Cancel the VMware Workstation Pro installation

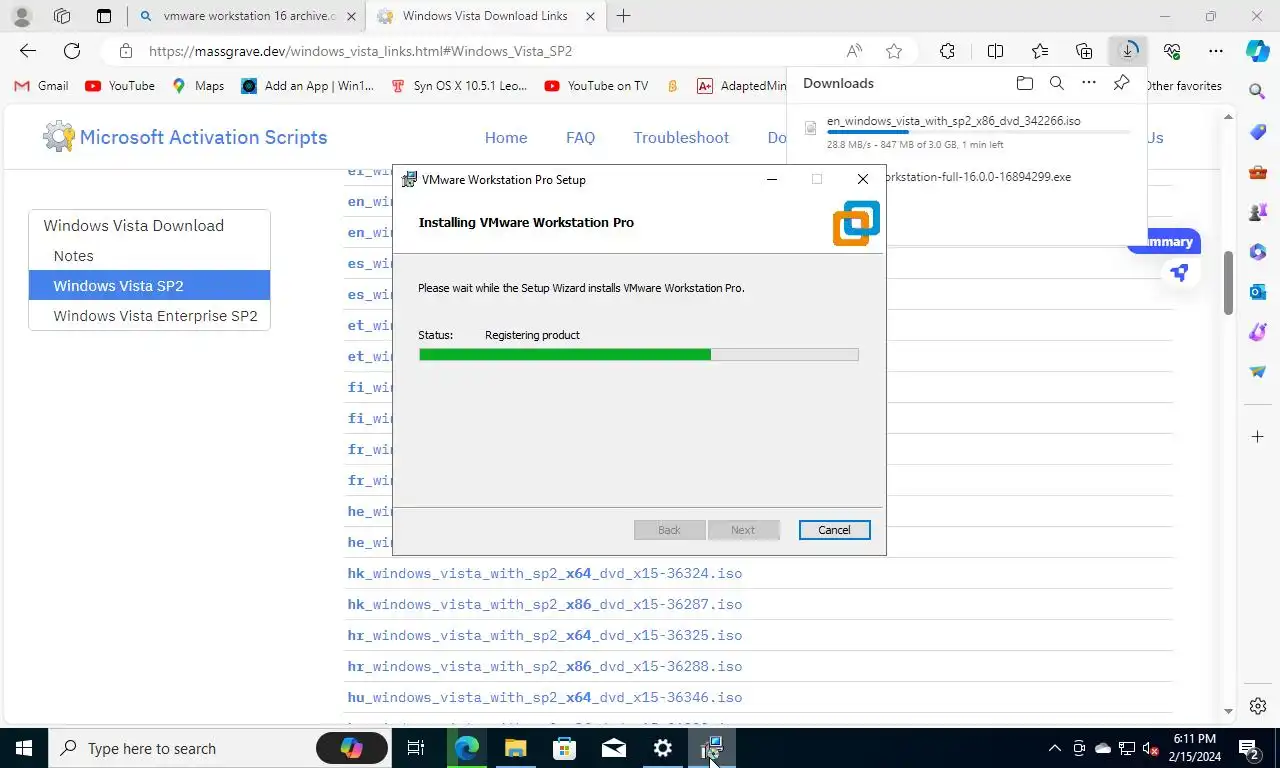click(x=834, y=530)
